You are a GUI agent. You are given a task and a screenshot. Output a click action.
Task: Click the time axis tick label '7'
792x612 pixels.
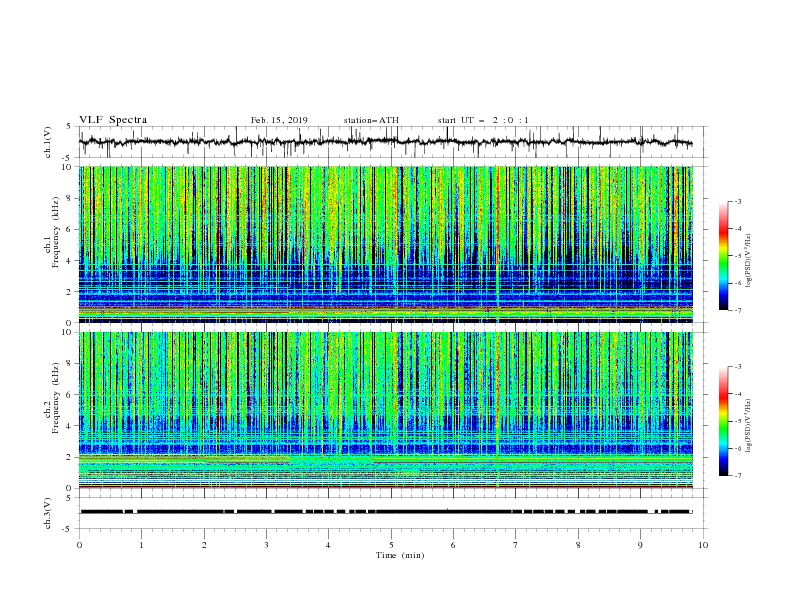click(x=516, y=545)
